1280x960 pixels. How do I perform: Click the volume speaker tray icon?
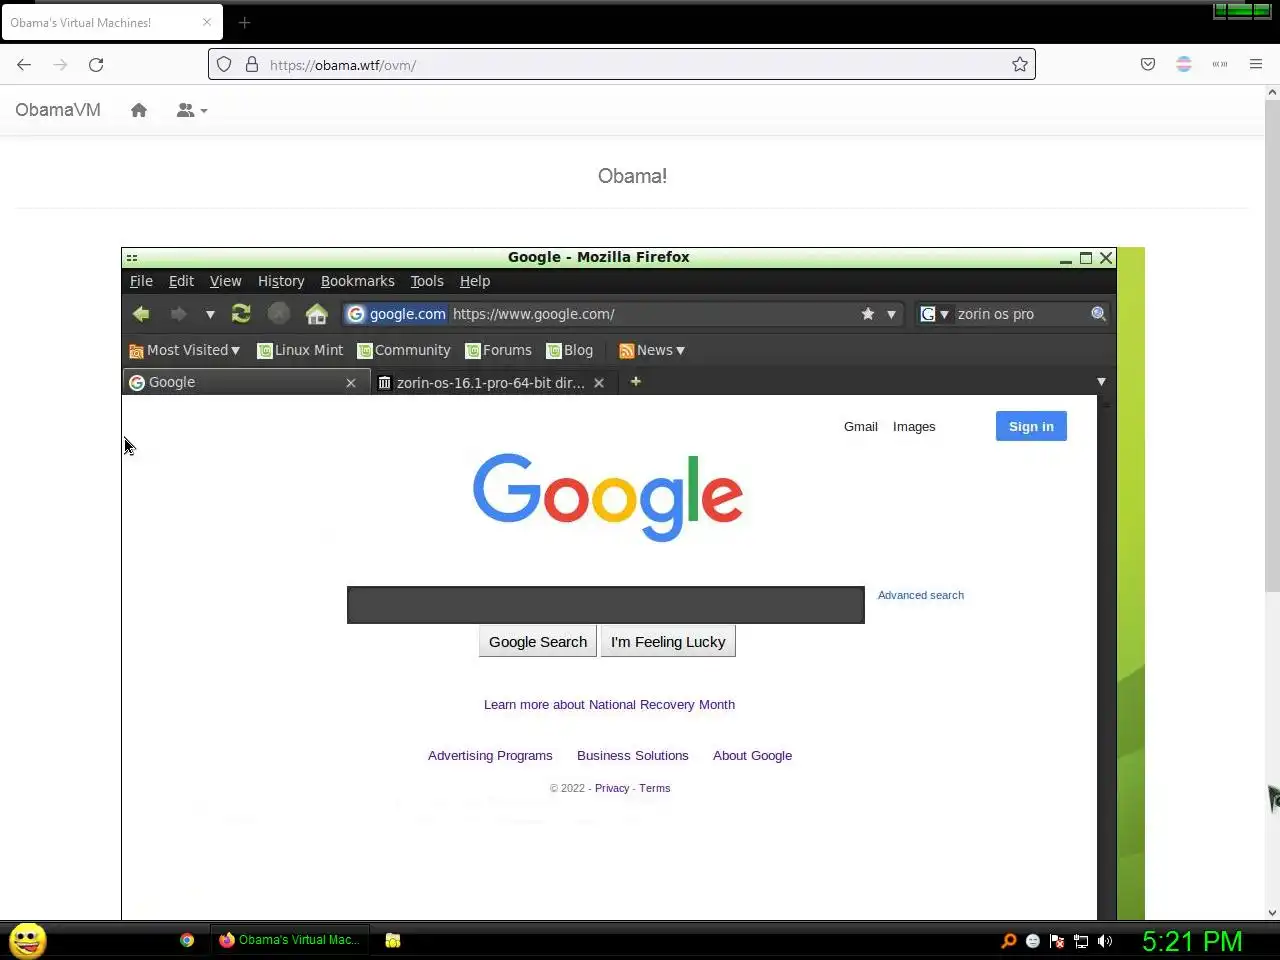point(1105,941)
